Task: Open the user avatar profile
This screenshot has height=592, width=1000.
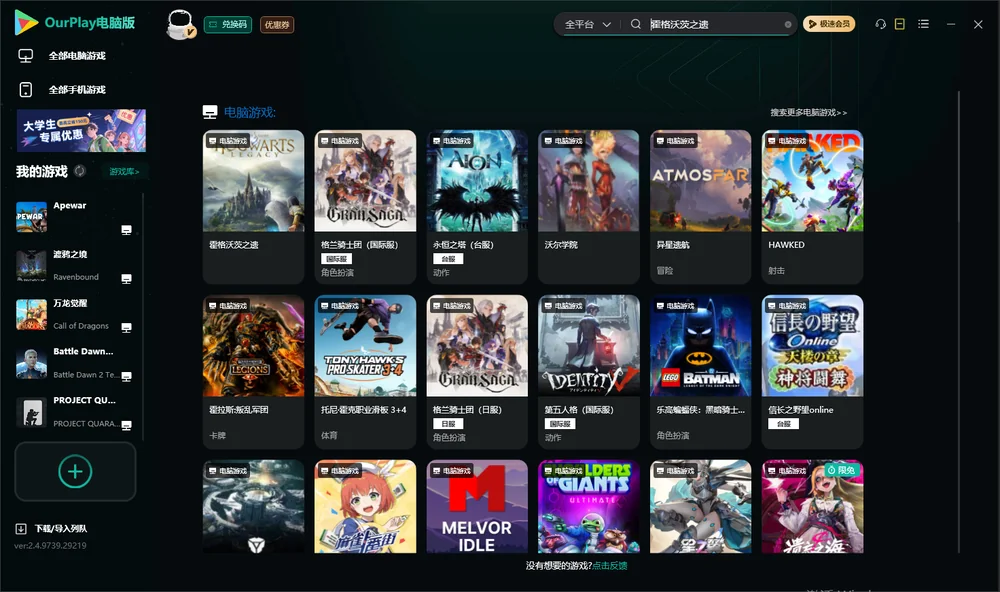Action: tap(180, 24)
